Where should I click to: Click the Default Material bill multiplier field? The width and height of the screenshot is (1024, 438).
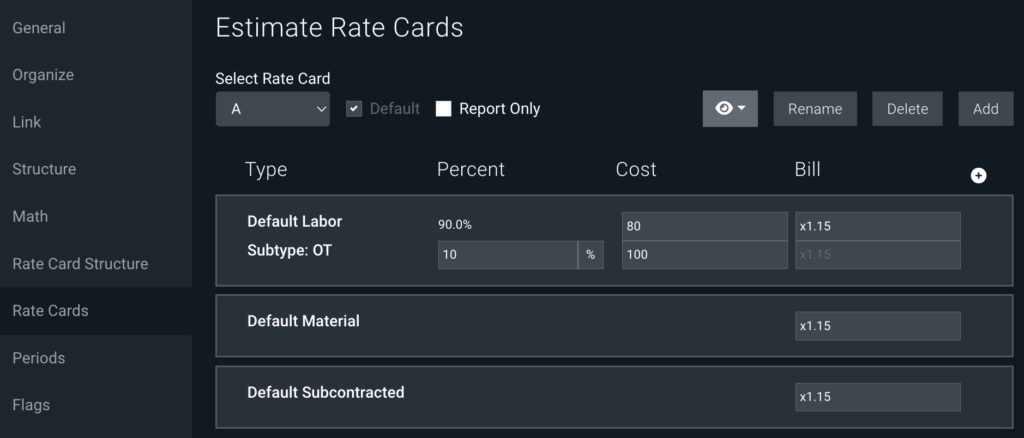[x=878, y=326]
